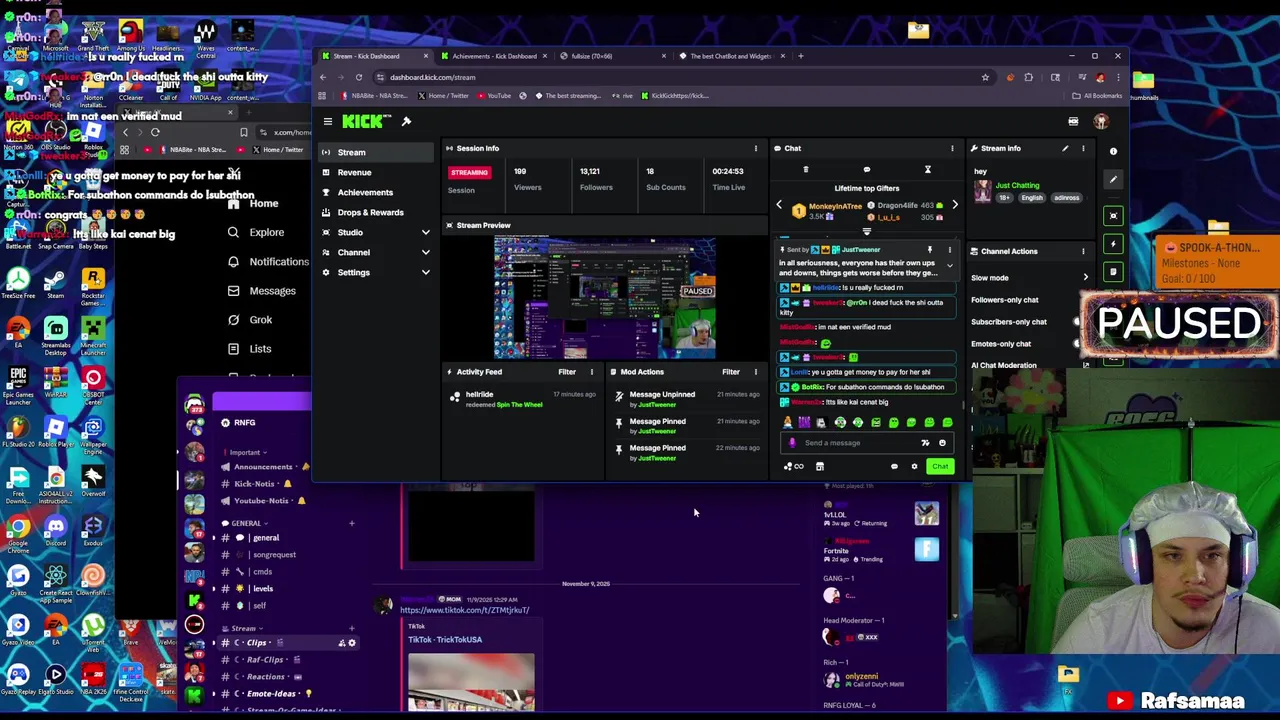Expand Channel section in Kick sidebar

point(425,252)
